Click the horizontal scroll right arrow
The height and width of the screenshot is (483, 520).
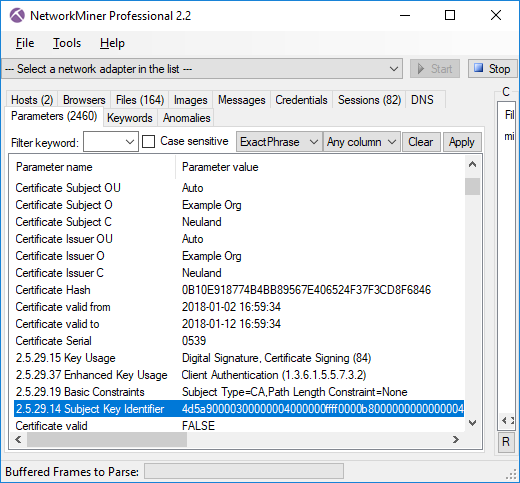[x=456, y=440]
